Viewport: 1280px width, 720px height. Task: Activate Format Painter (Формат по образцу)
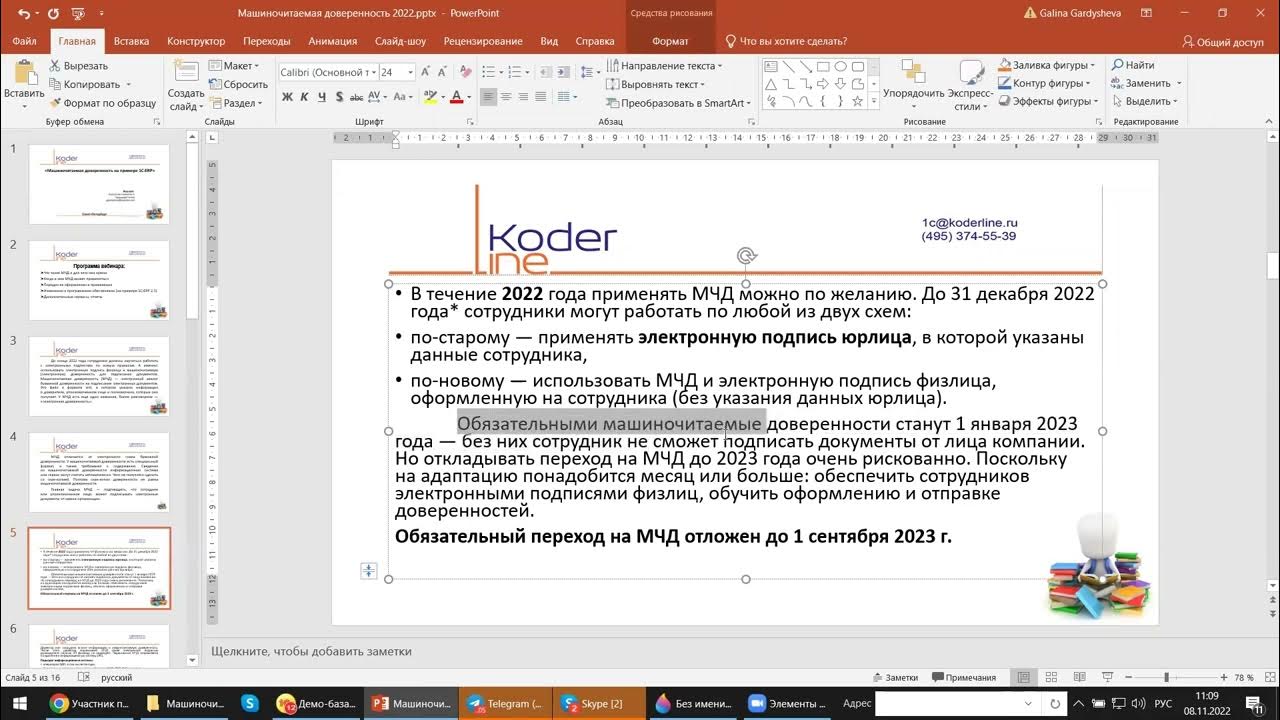click(102, 103)
